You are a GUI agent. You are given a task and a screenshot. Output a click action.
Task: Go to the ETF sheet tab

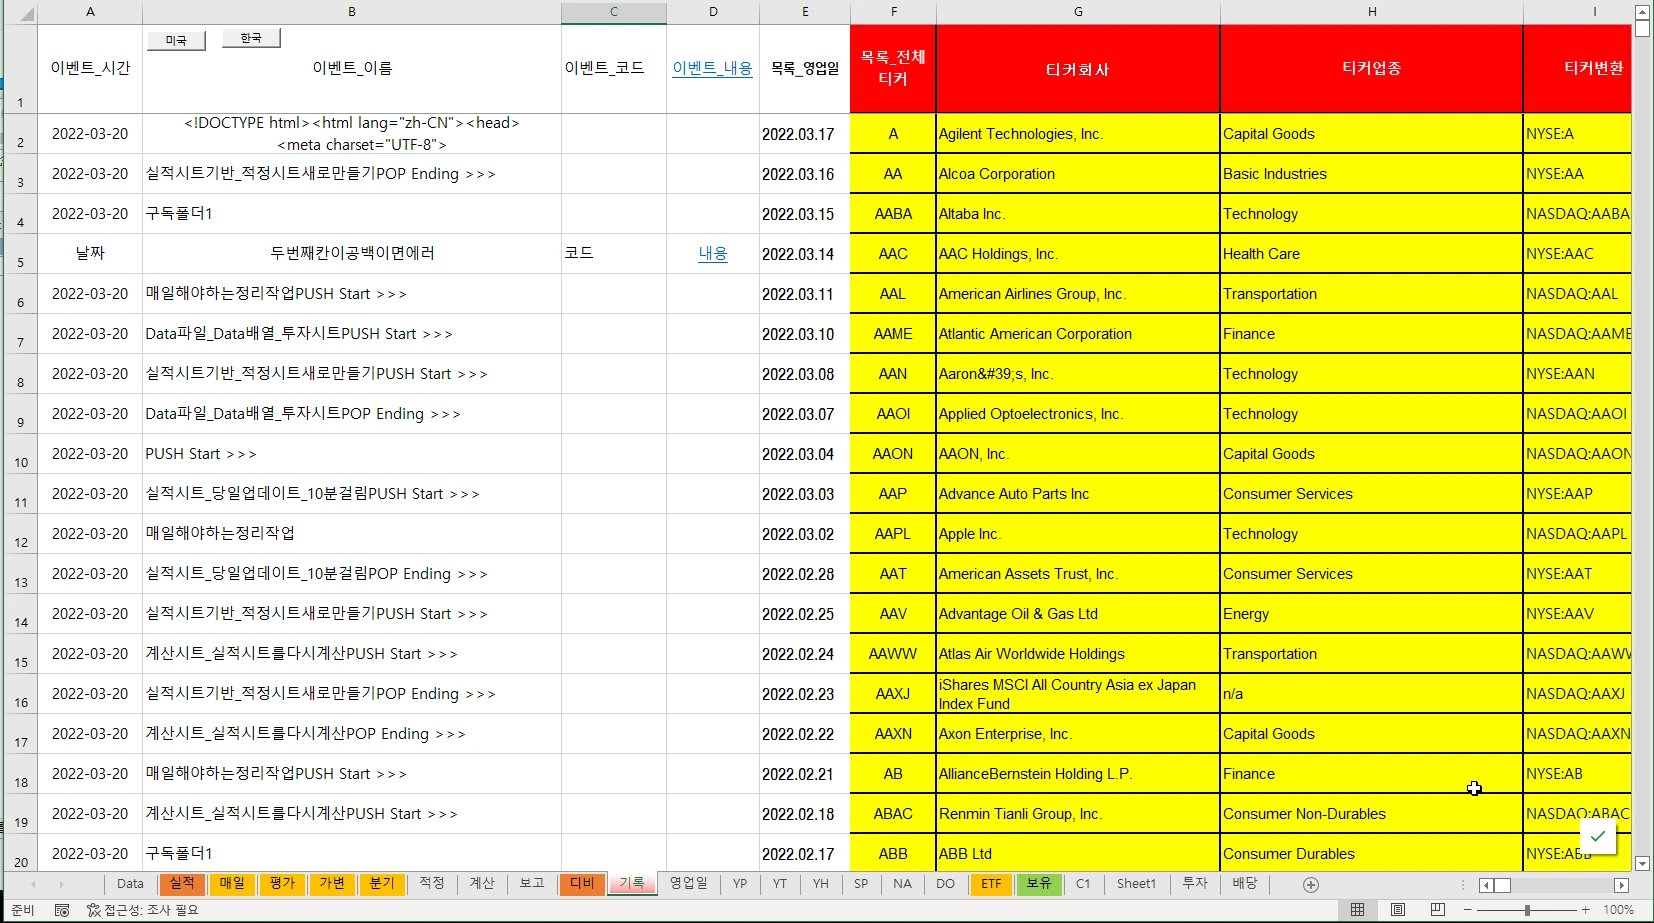991,884
